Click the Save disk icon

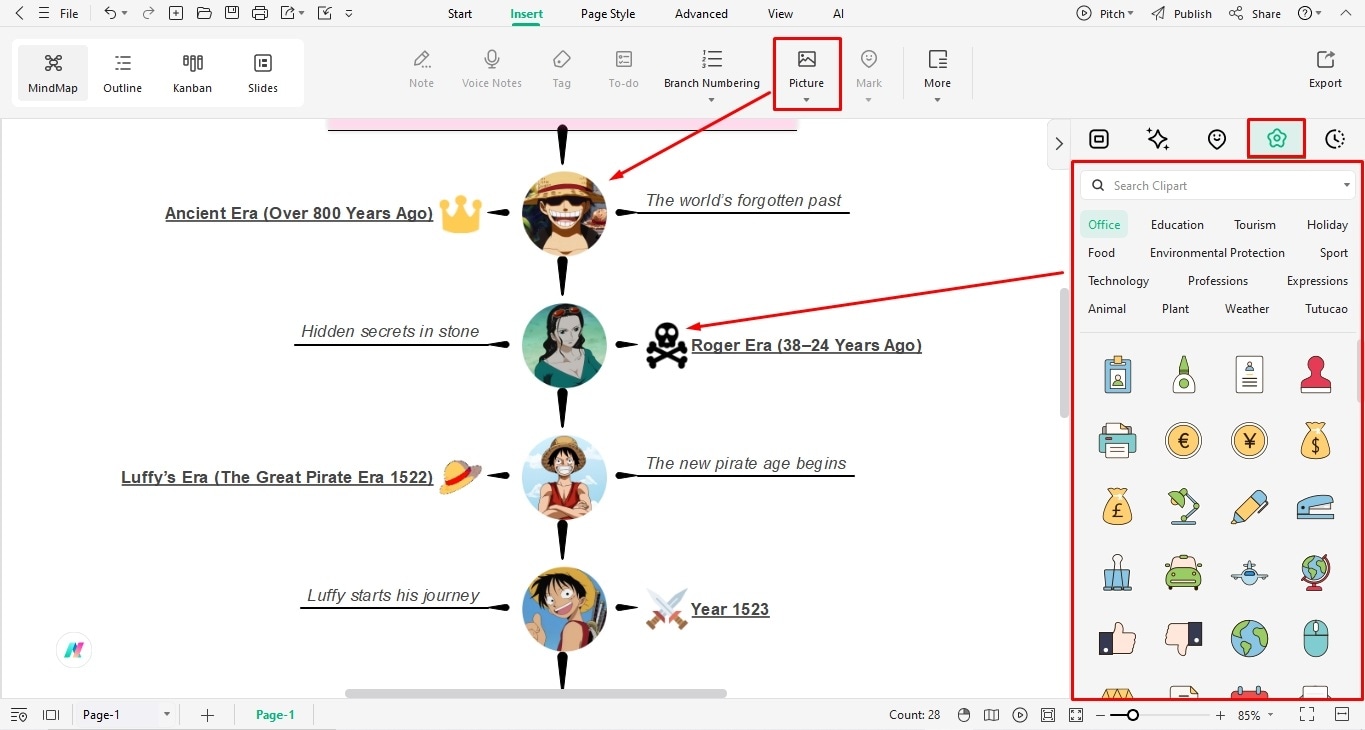coord(232,14)
